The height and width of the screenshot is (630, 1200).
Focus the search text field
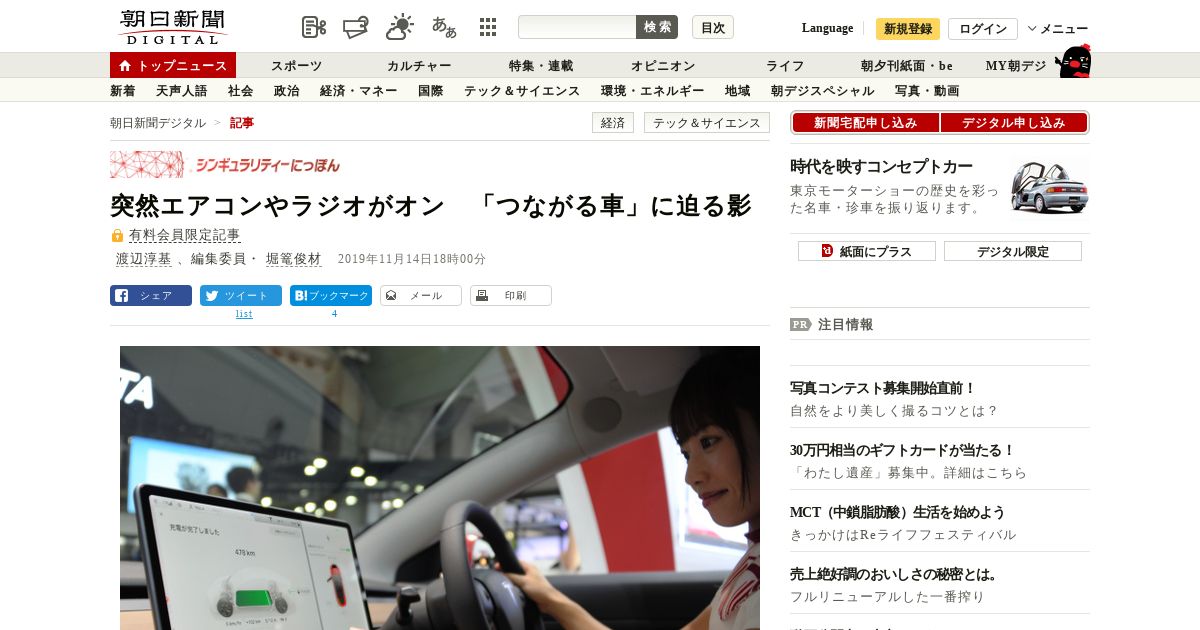[577, 27]
